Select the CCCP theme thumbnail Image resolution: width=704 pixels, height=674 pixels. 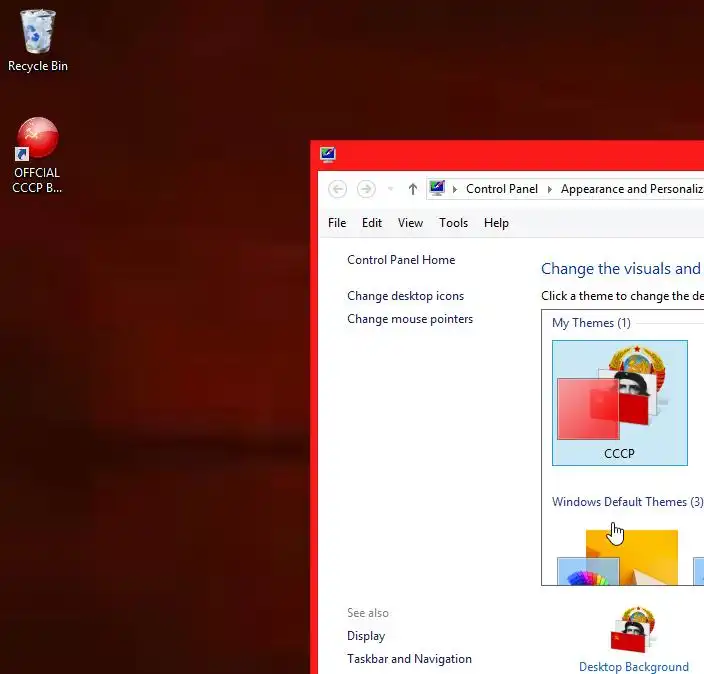(620, 403)
